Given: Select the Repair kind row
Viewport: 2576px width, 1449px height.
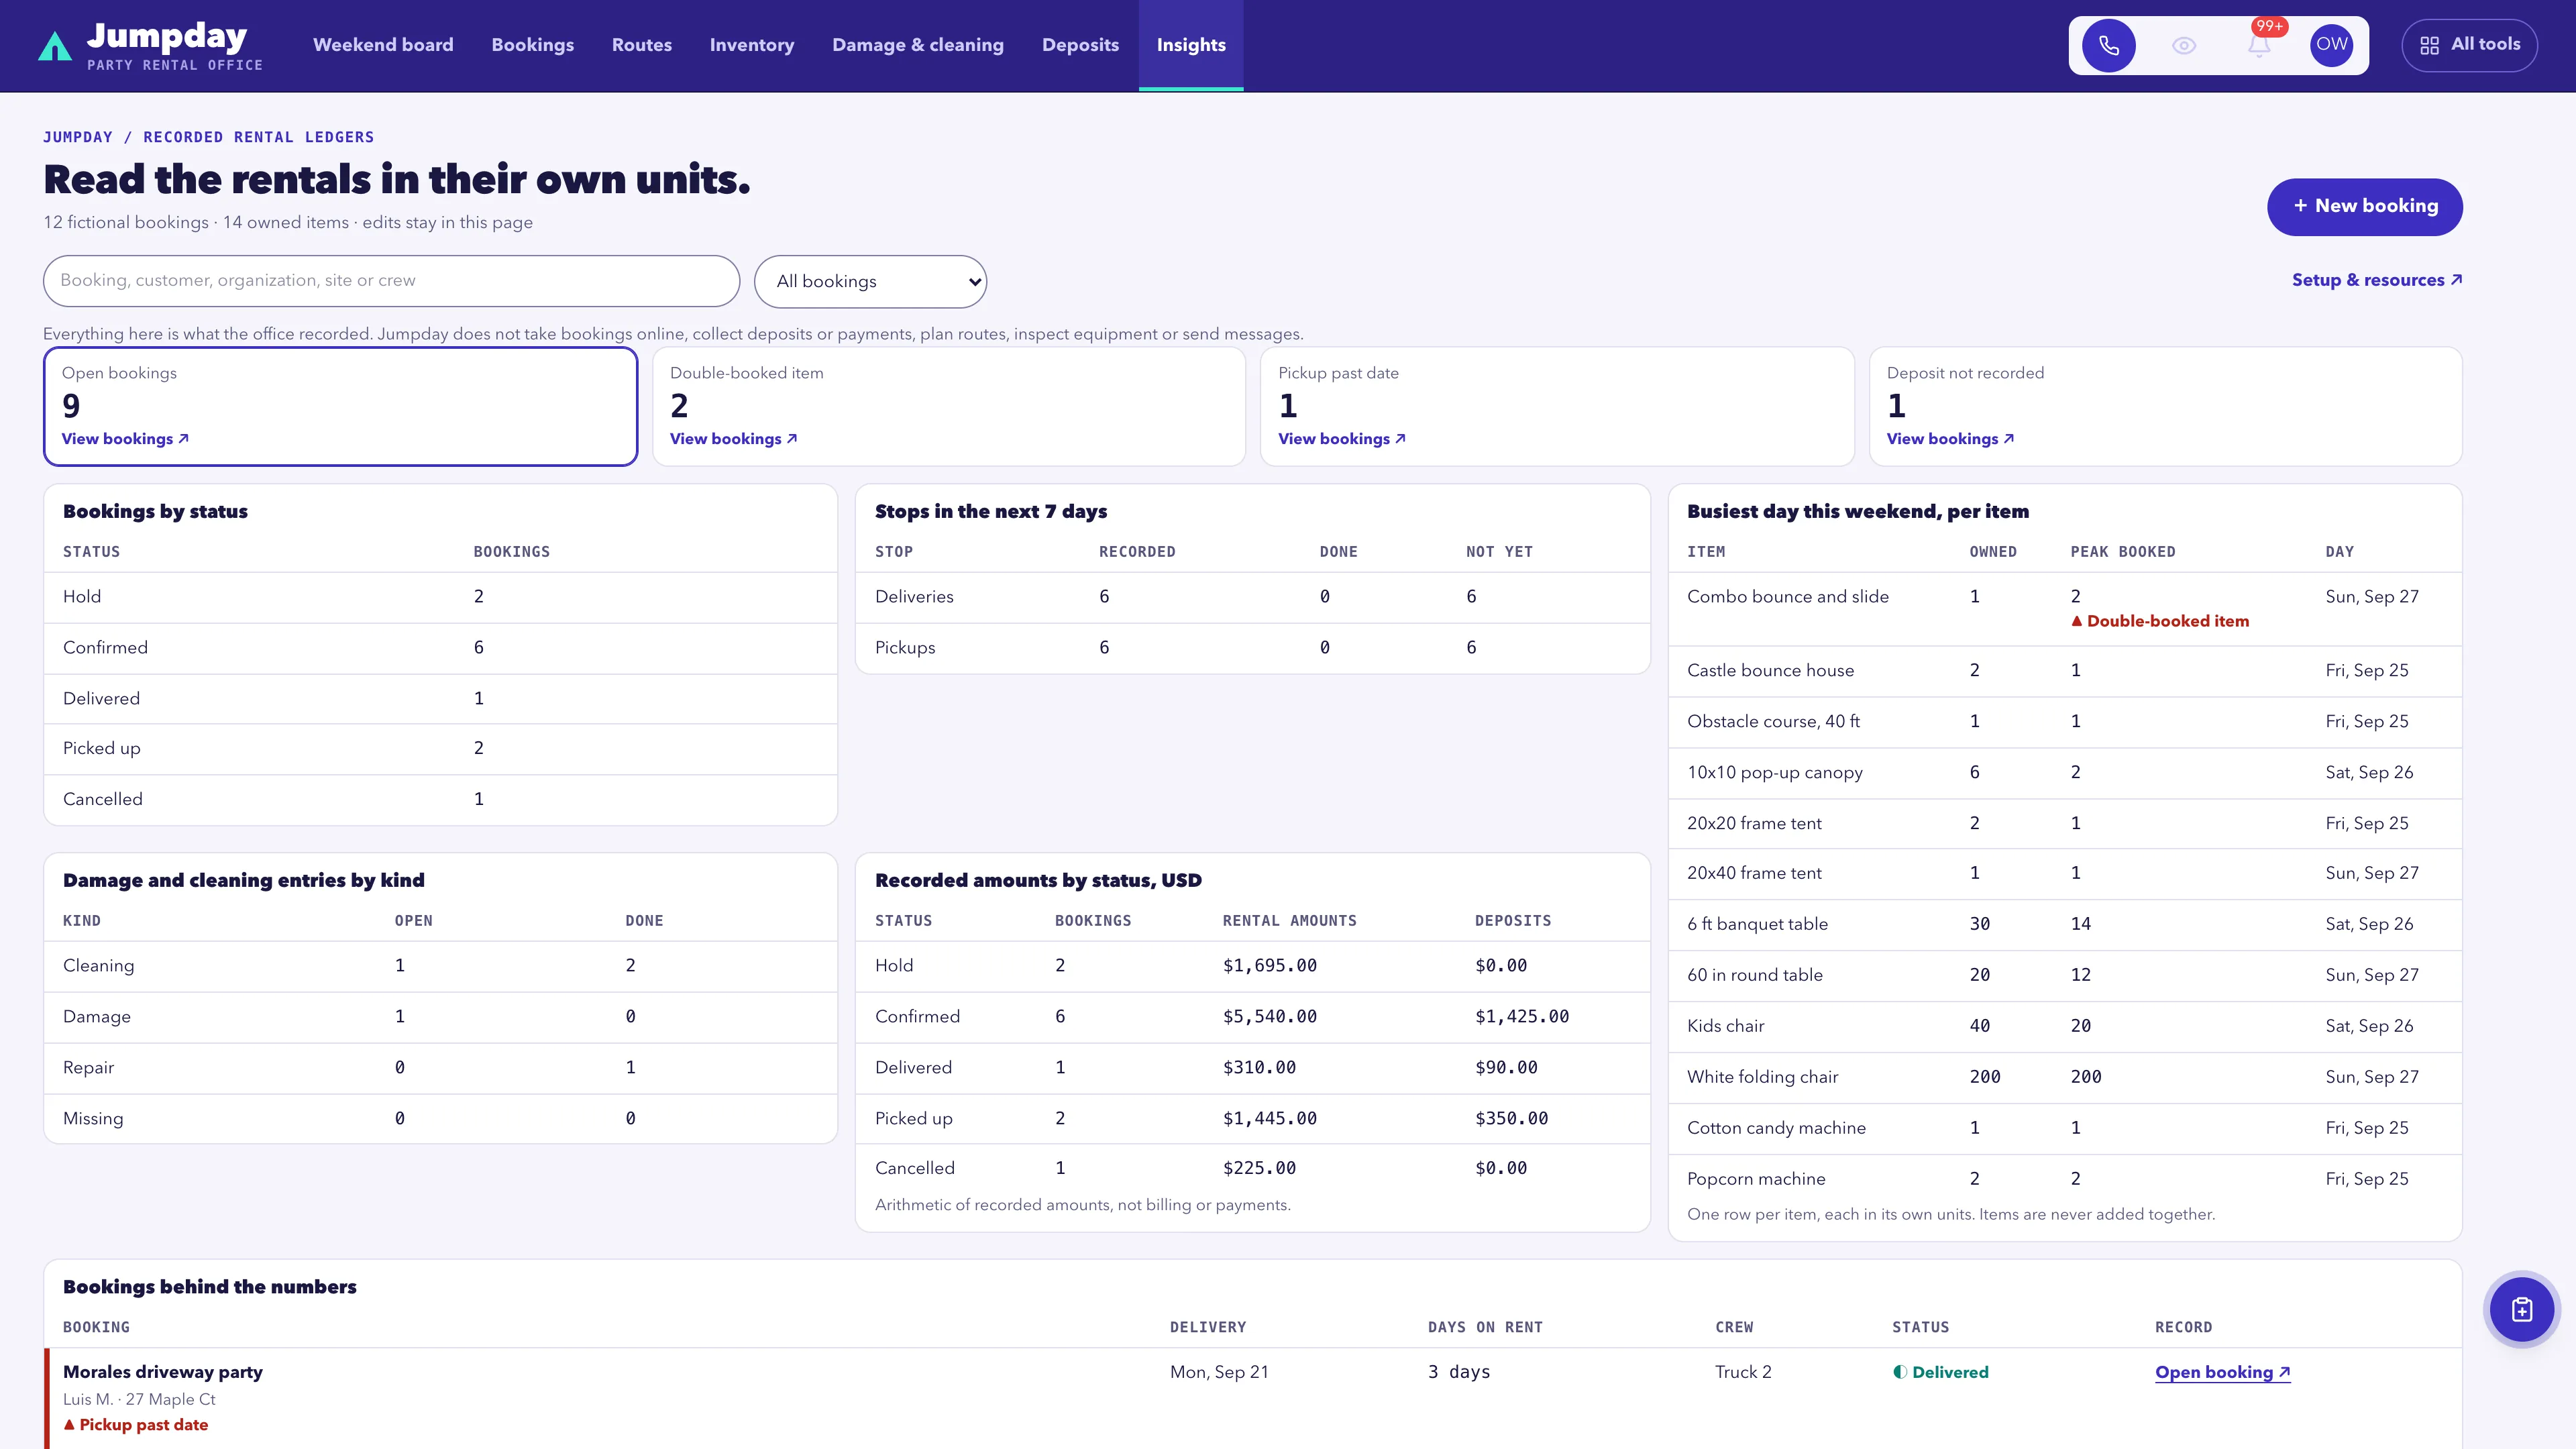Looking at the screenshot, I should (440, 1068).
